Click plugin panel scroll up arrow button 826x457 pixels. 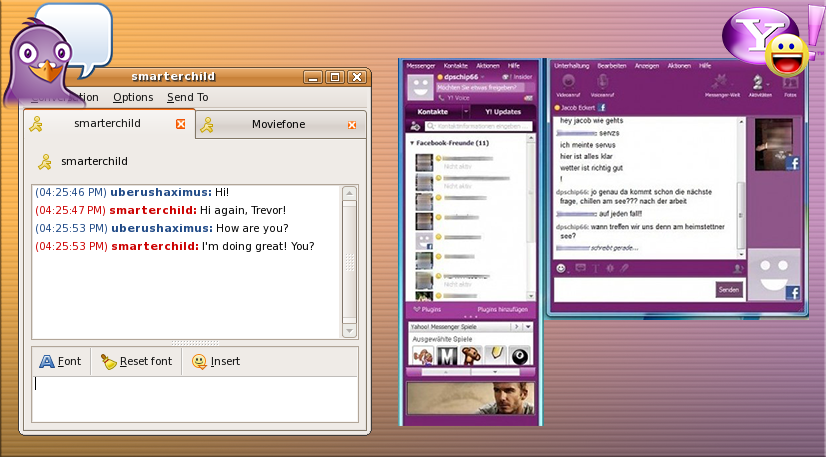point(446,372)
